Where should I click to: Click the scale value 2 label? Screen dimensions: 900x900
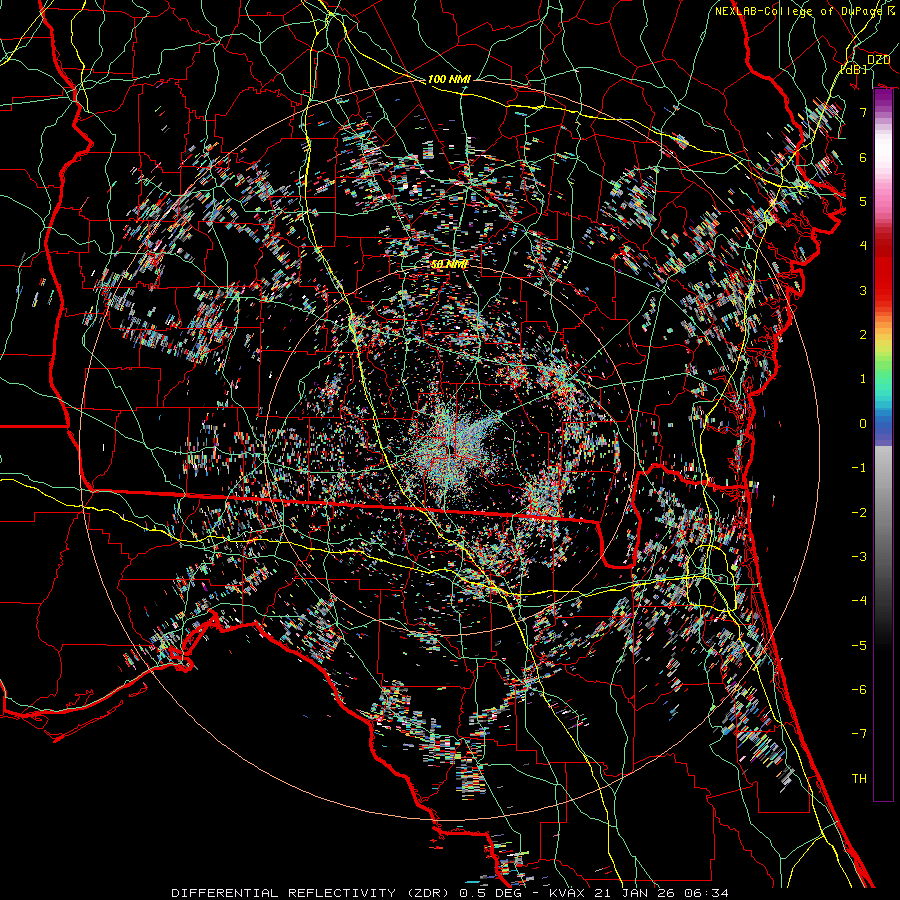point(863,335)
